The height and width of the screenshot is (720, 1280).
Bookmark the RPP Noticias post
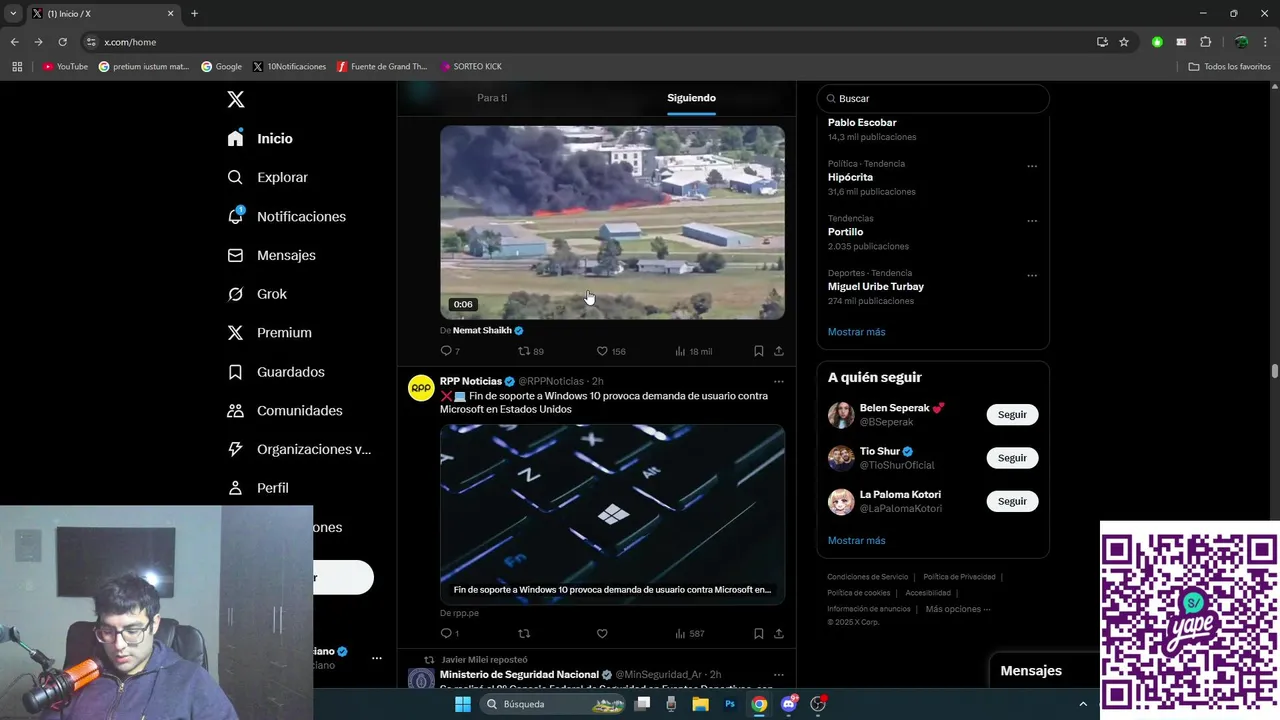click(759, 633)
